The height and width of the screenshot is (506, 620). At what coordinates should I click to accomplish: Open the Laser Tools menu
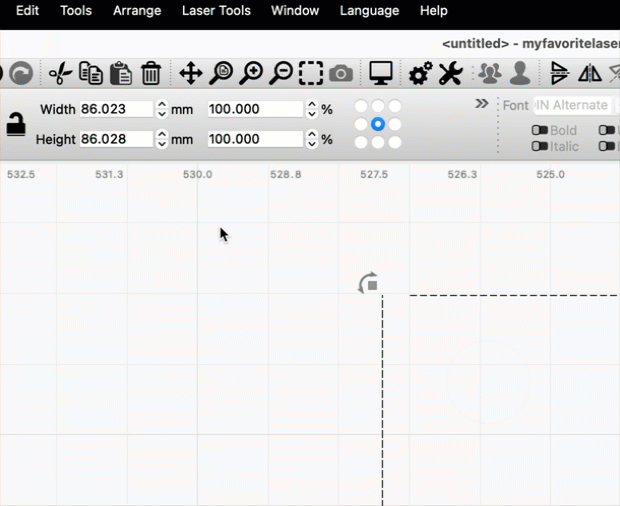coord(216,11)
